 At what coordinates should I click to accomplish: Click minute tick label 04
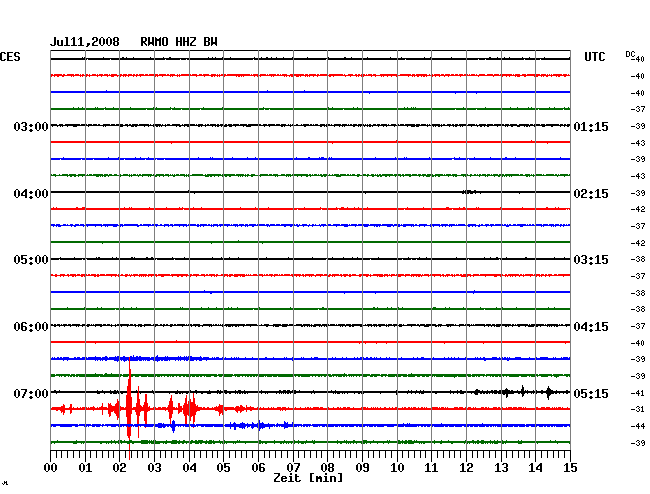tap(189, 468)
